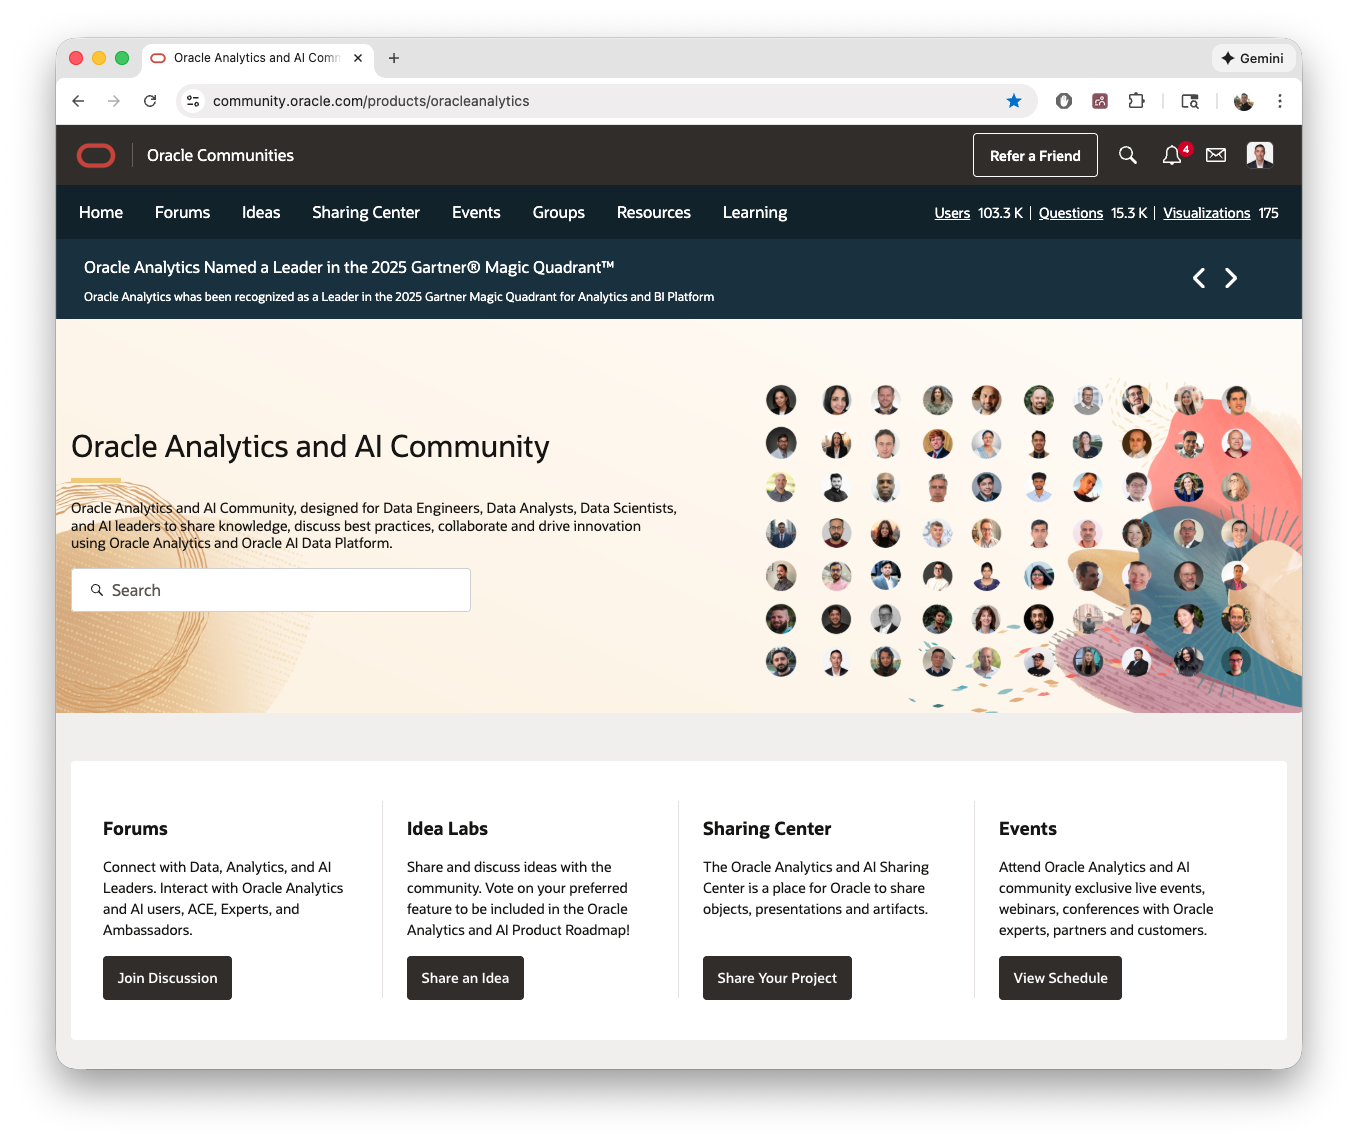The image size is (1358, 1143).
Task: Open the Questions link showing 15.3 K
Action: point(1070,212)
